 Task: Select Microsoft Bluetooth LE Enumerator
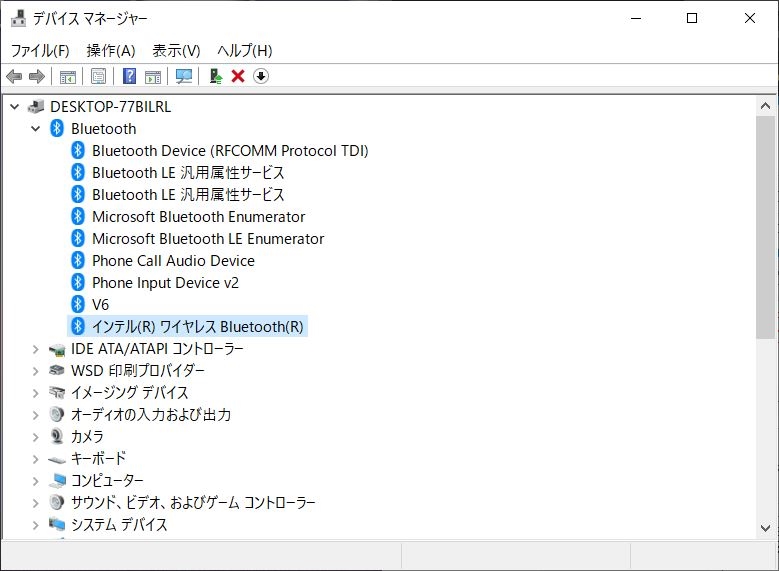[x=208, y=239]
